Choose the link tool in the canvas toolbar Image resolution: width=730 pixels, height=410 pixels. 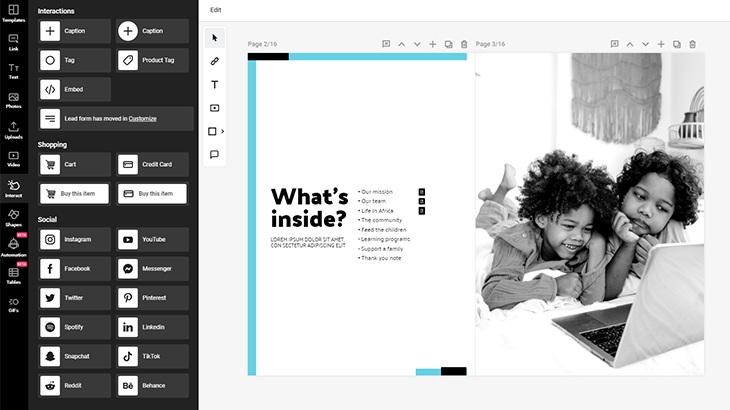[214, 61]
